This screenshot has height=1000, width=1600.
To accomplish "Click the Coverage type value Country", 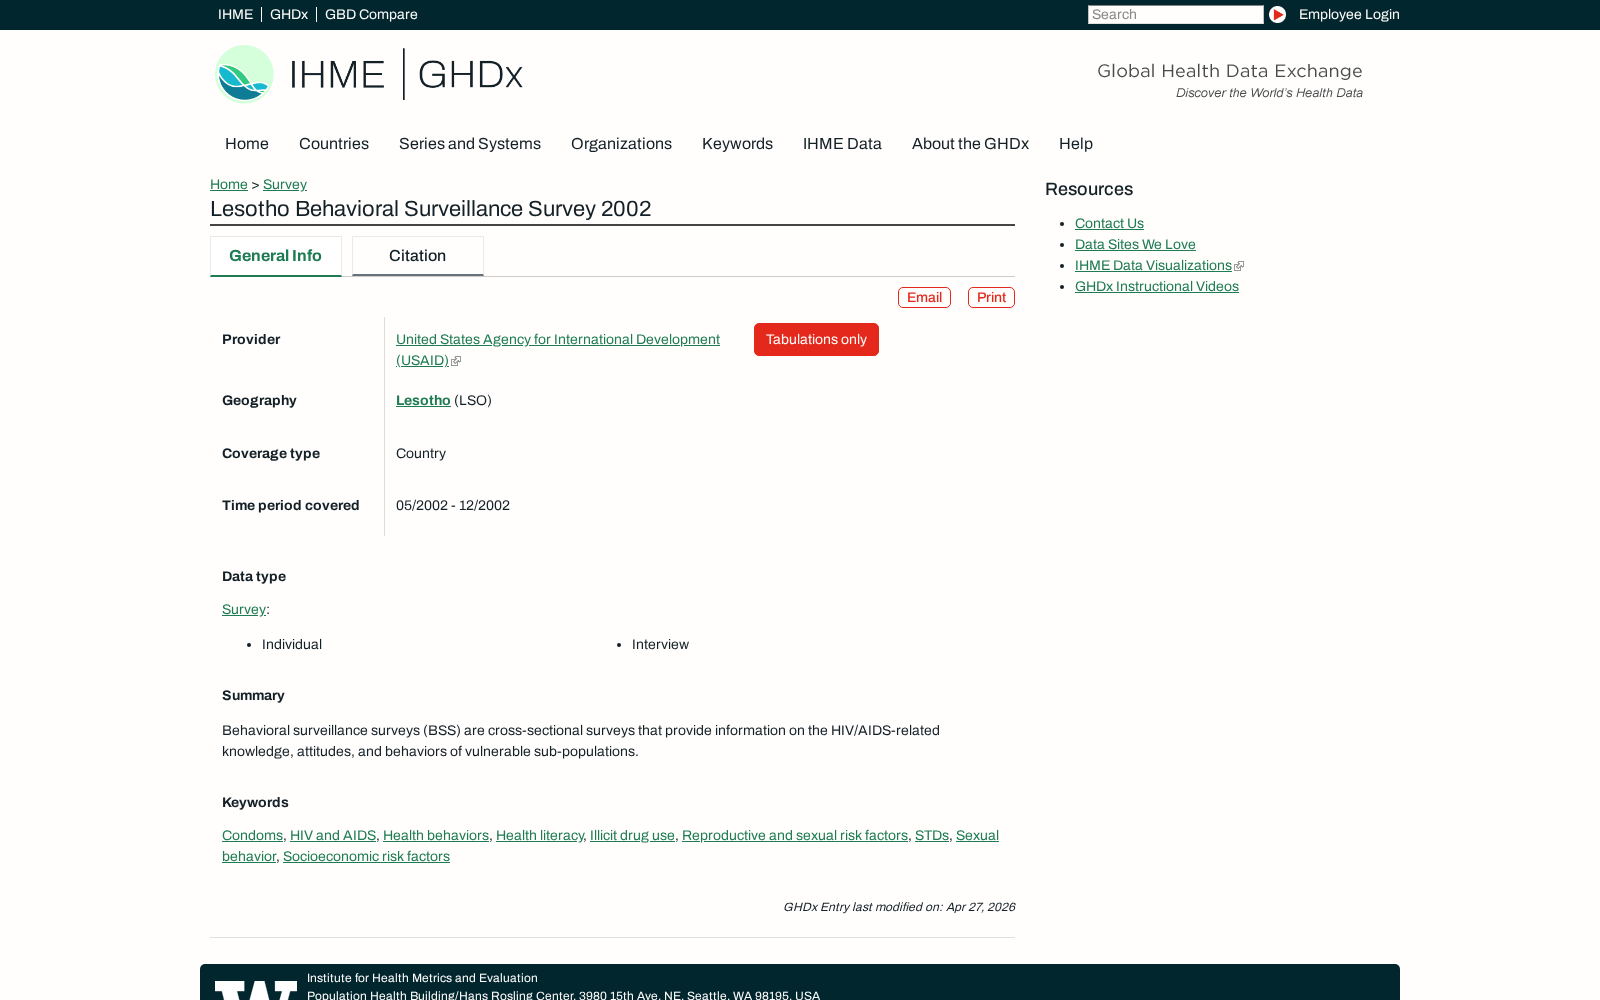I will (421, 453).
